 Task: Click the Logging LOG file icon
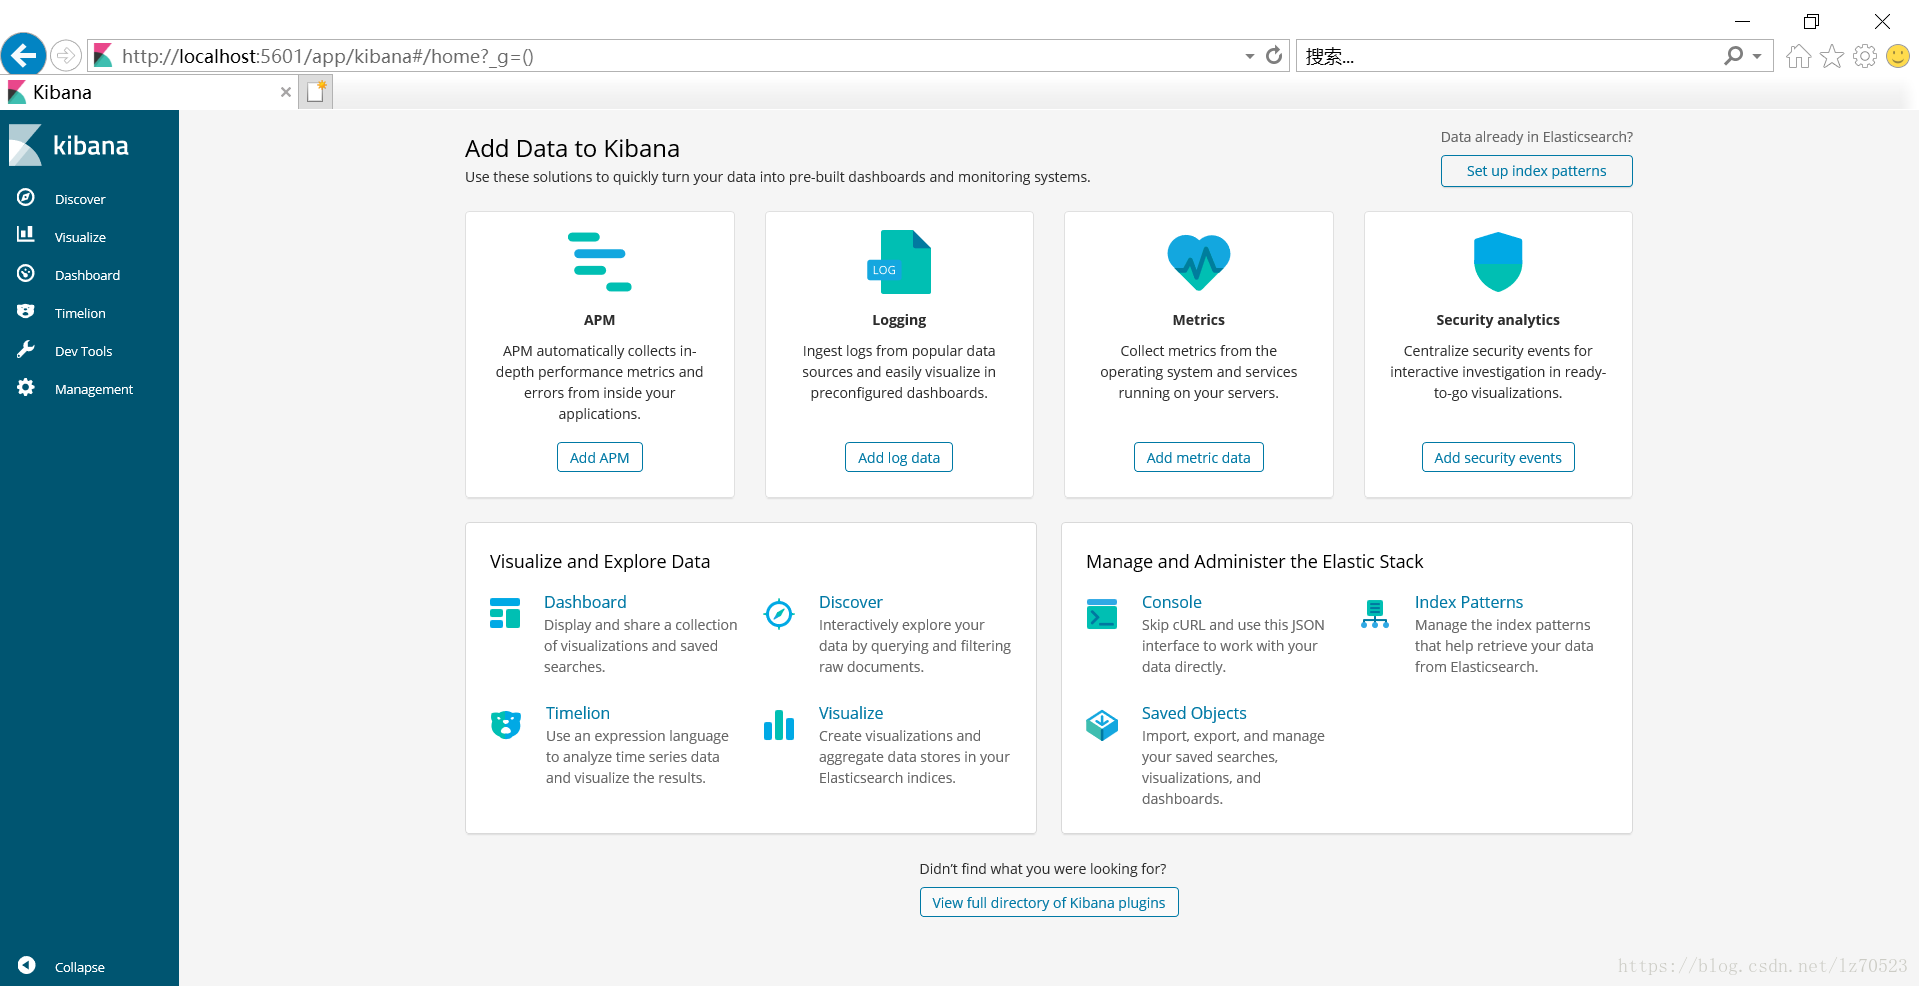(x=899, y=262)
